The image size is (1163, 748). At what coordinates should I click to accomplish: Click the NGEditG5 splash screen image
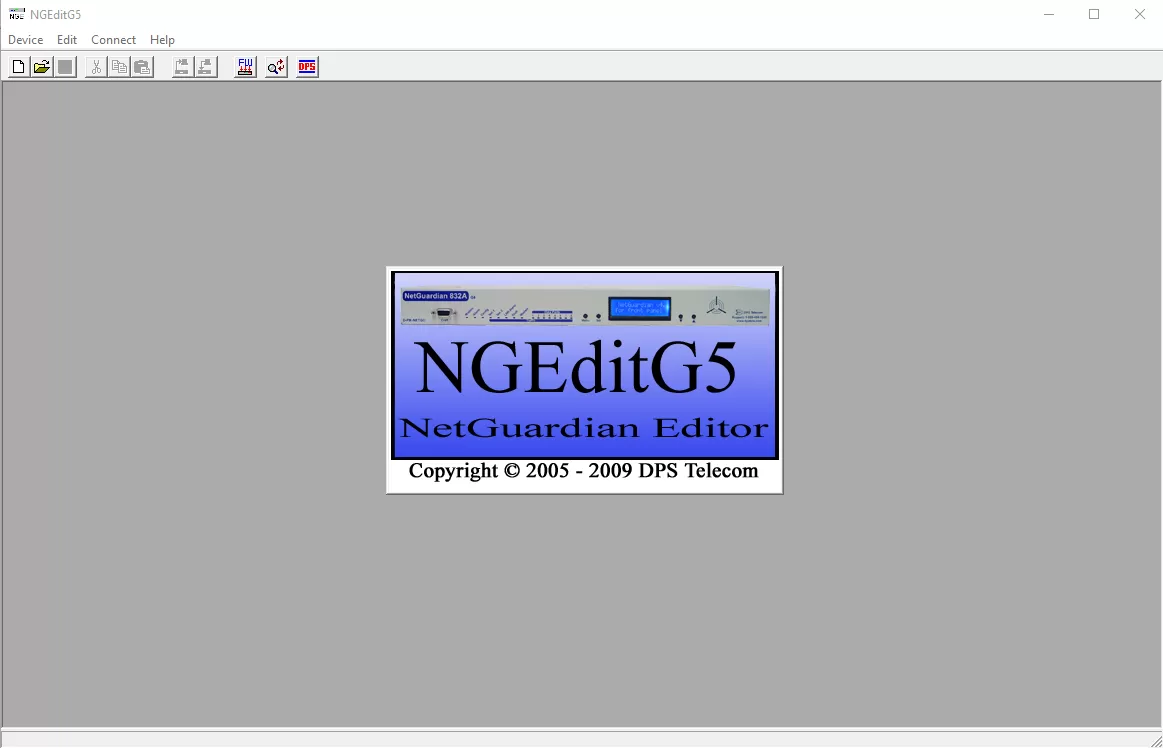click(x=584, y=380)
